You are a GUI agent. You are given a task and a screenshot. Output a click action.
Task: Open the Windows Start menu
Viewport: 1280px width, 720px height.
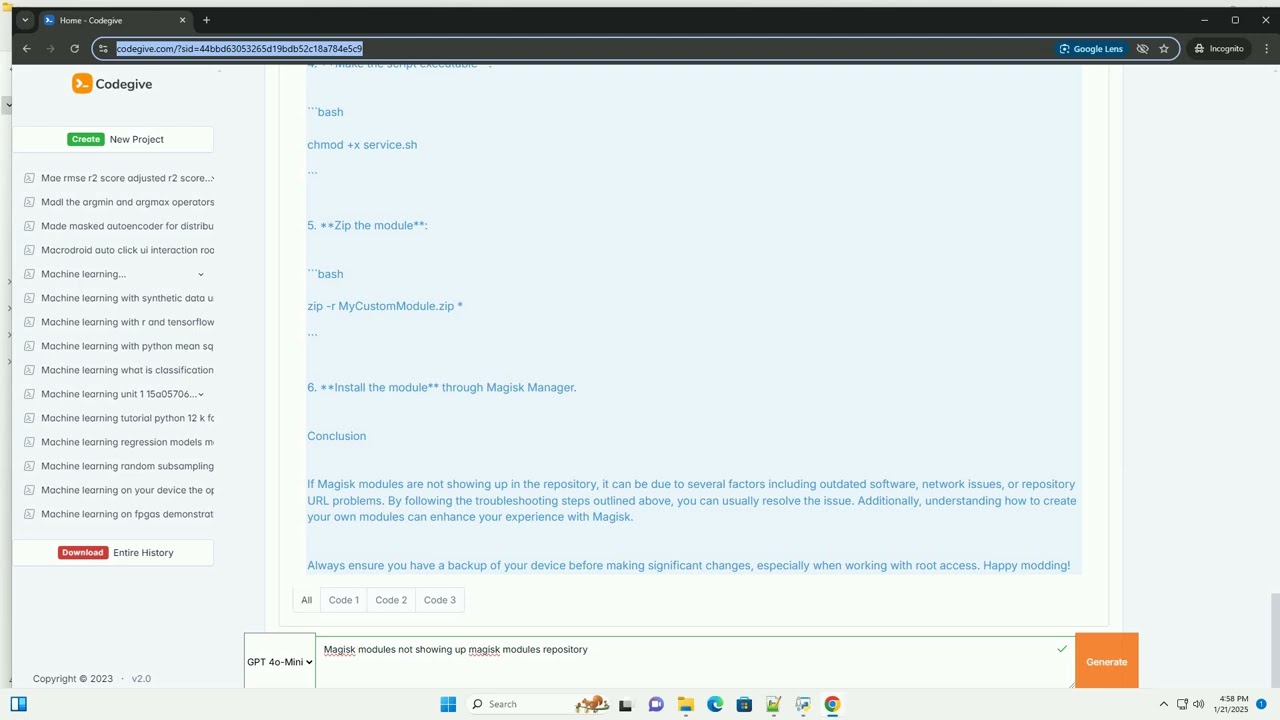pyautogui.click(x=448, y=704)
